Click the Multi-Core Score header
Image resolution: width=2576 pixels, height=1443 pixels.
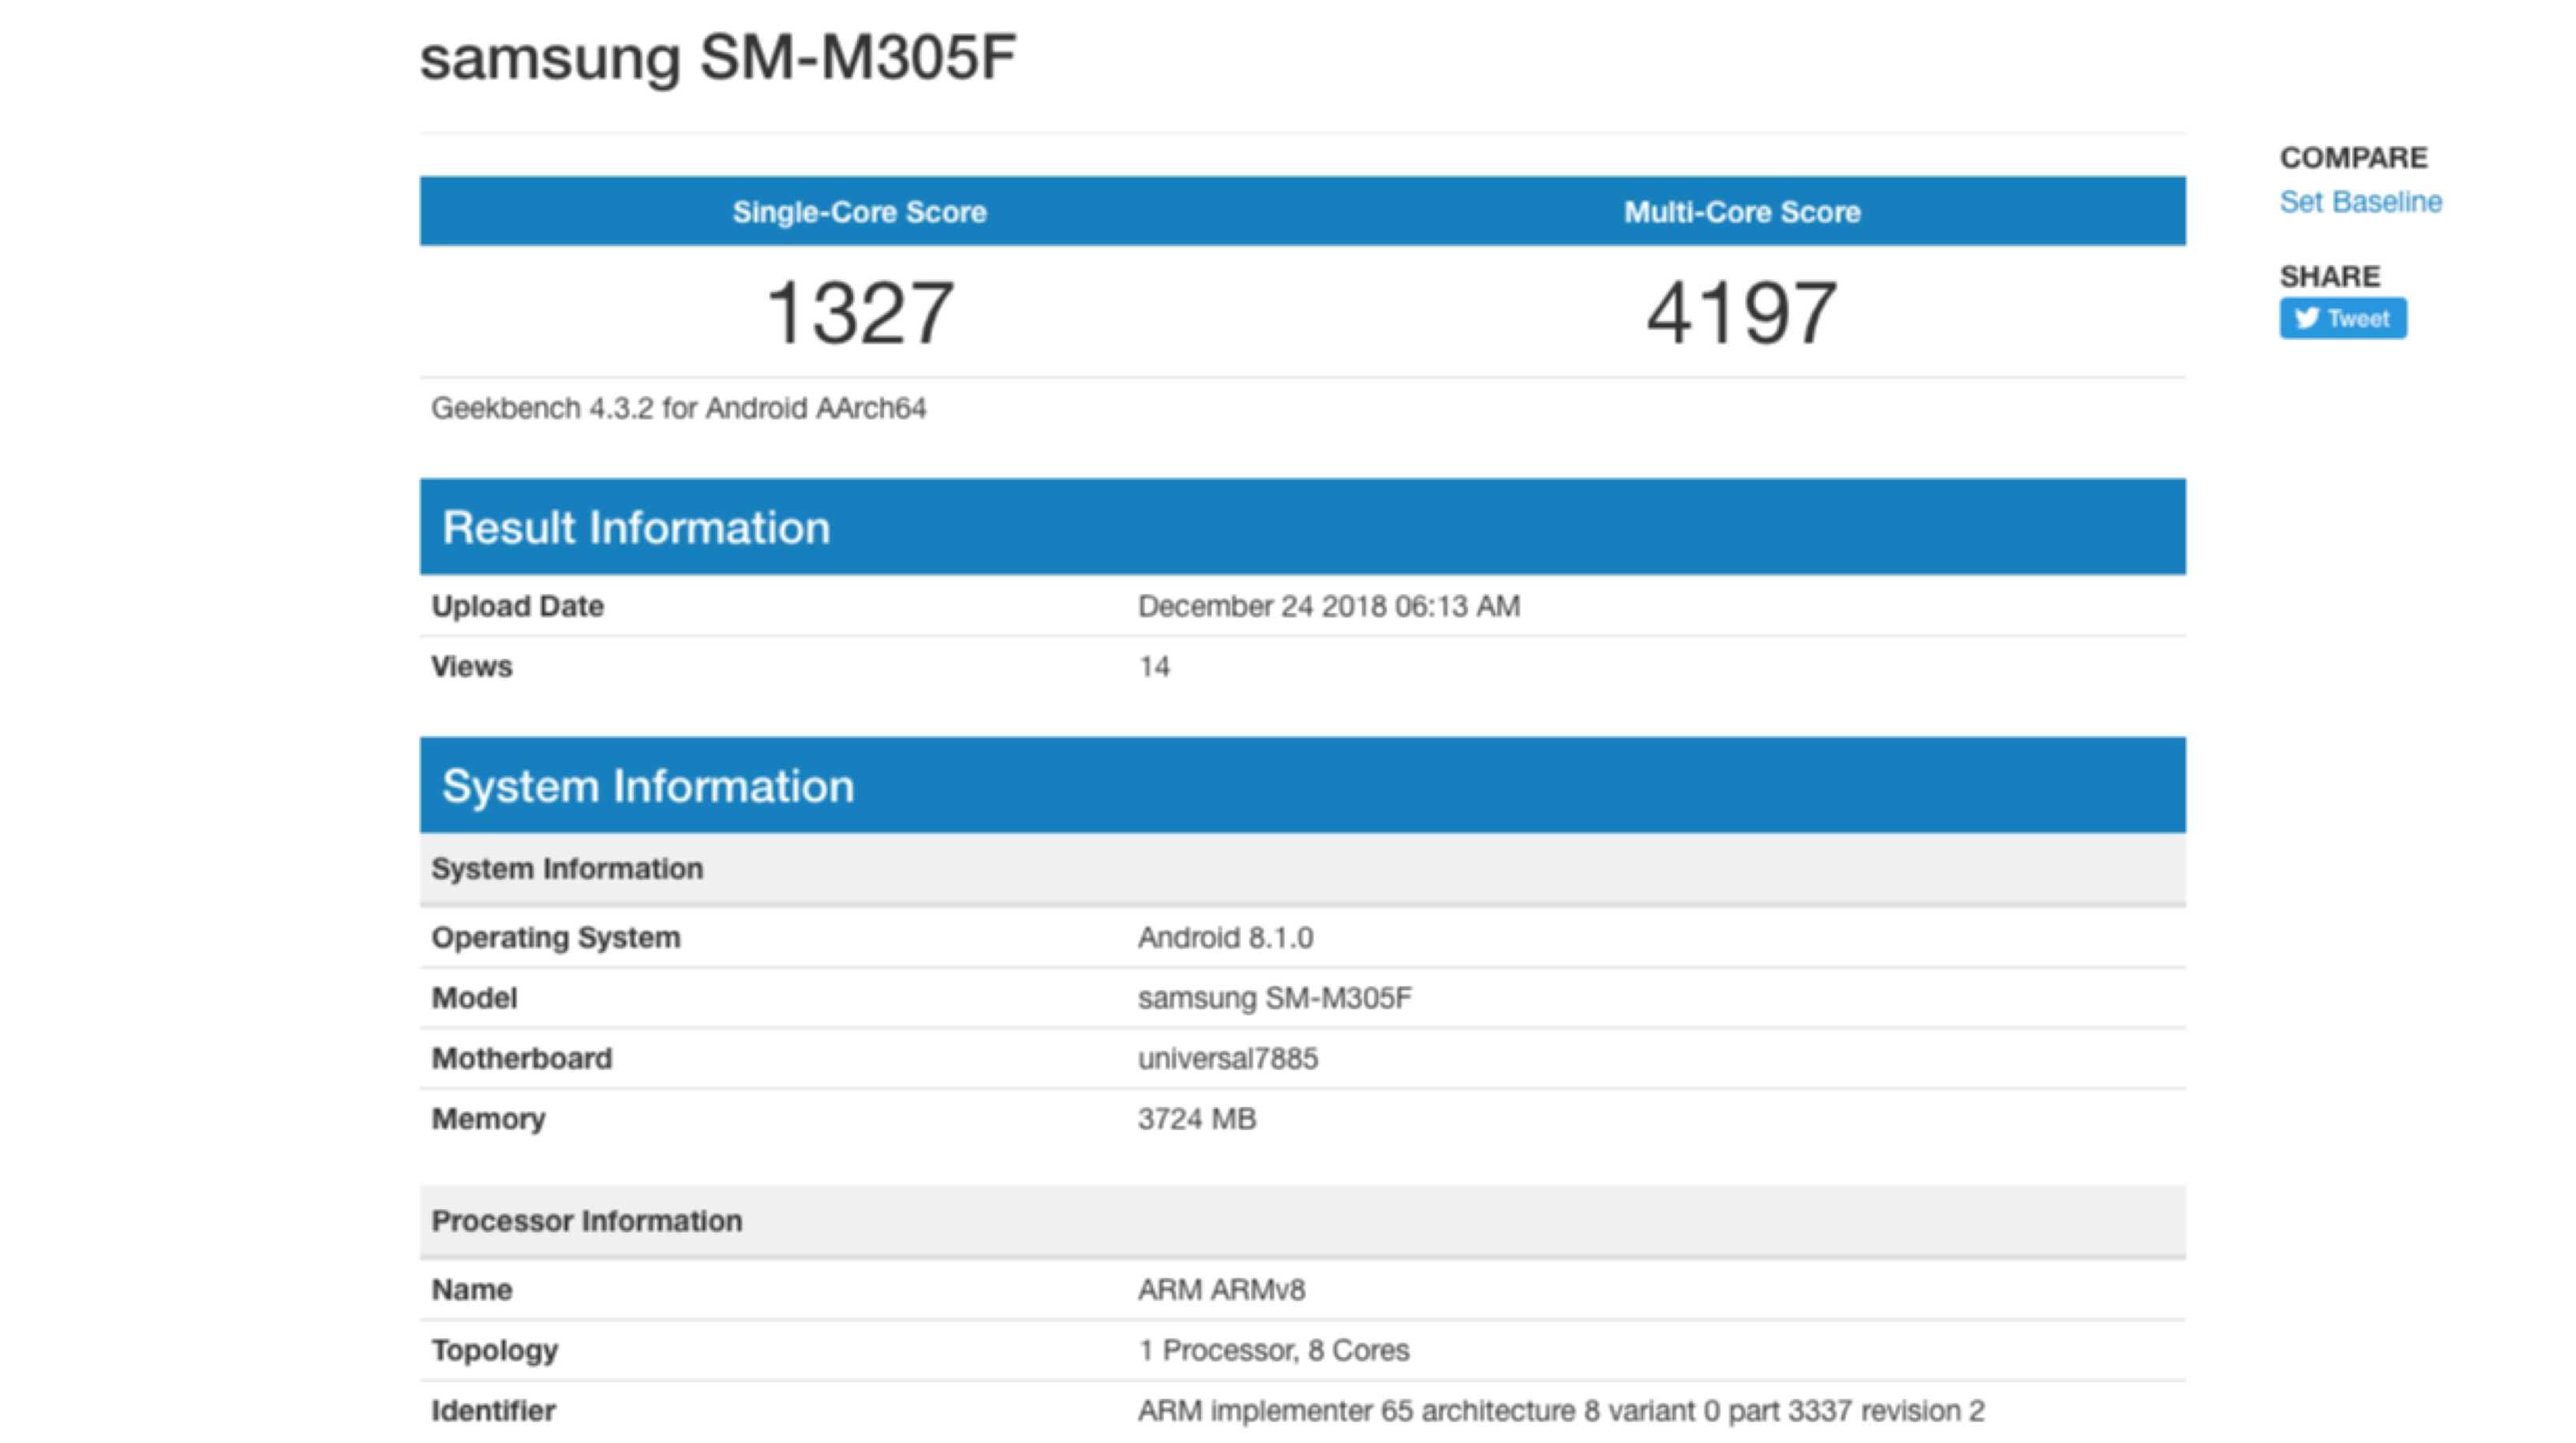pos(1741,212)
